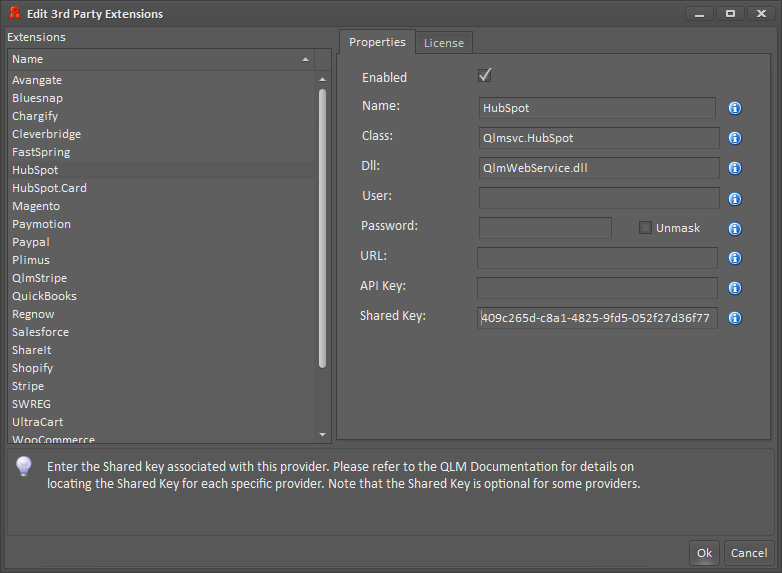
Task: Select Salesforce in the extensions list
Action: click(161, 332)
